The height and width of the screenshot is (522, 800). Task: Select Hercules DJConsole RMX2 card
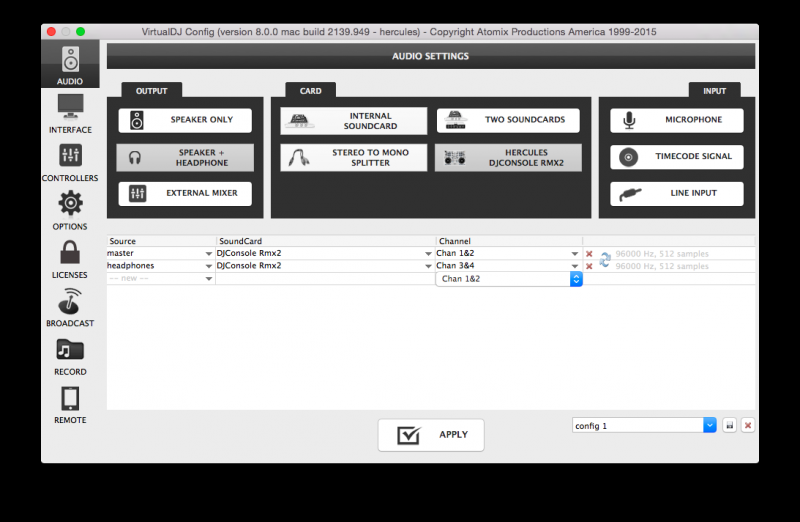508,157
